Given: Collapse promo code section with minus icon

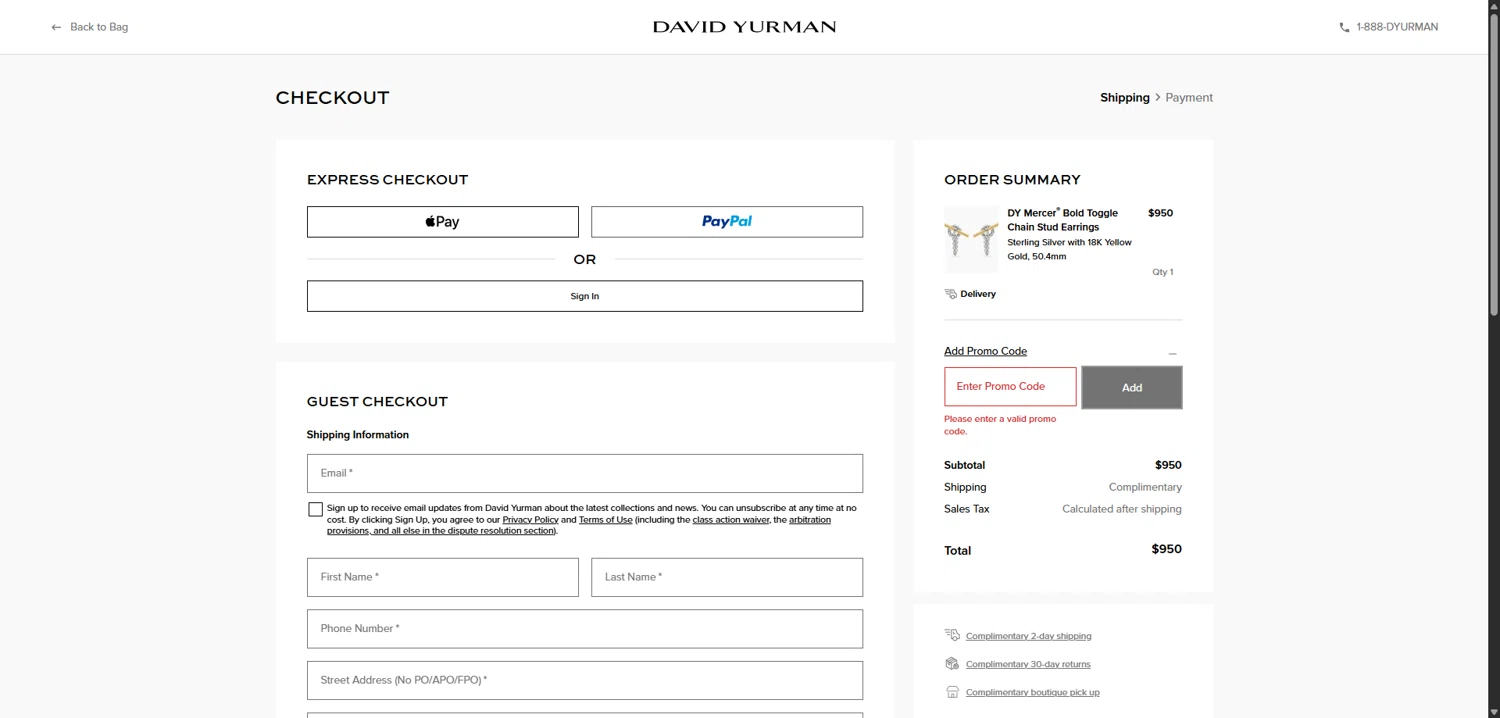Looking at the screenshot, I should pos(1173,353).
